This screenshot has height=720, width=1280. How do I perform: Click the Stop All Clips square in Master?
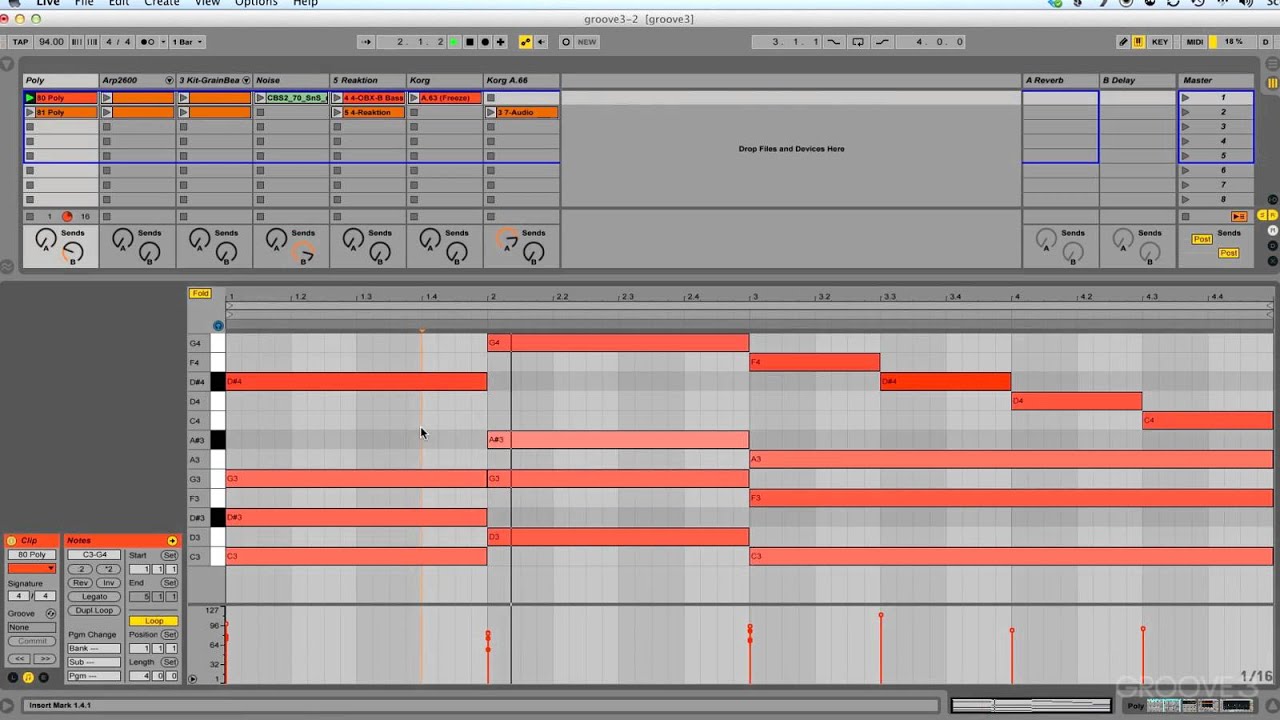(1186, 216)
